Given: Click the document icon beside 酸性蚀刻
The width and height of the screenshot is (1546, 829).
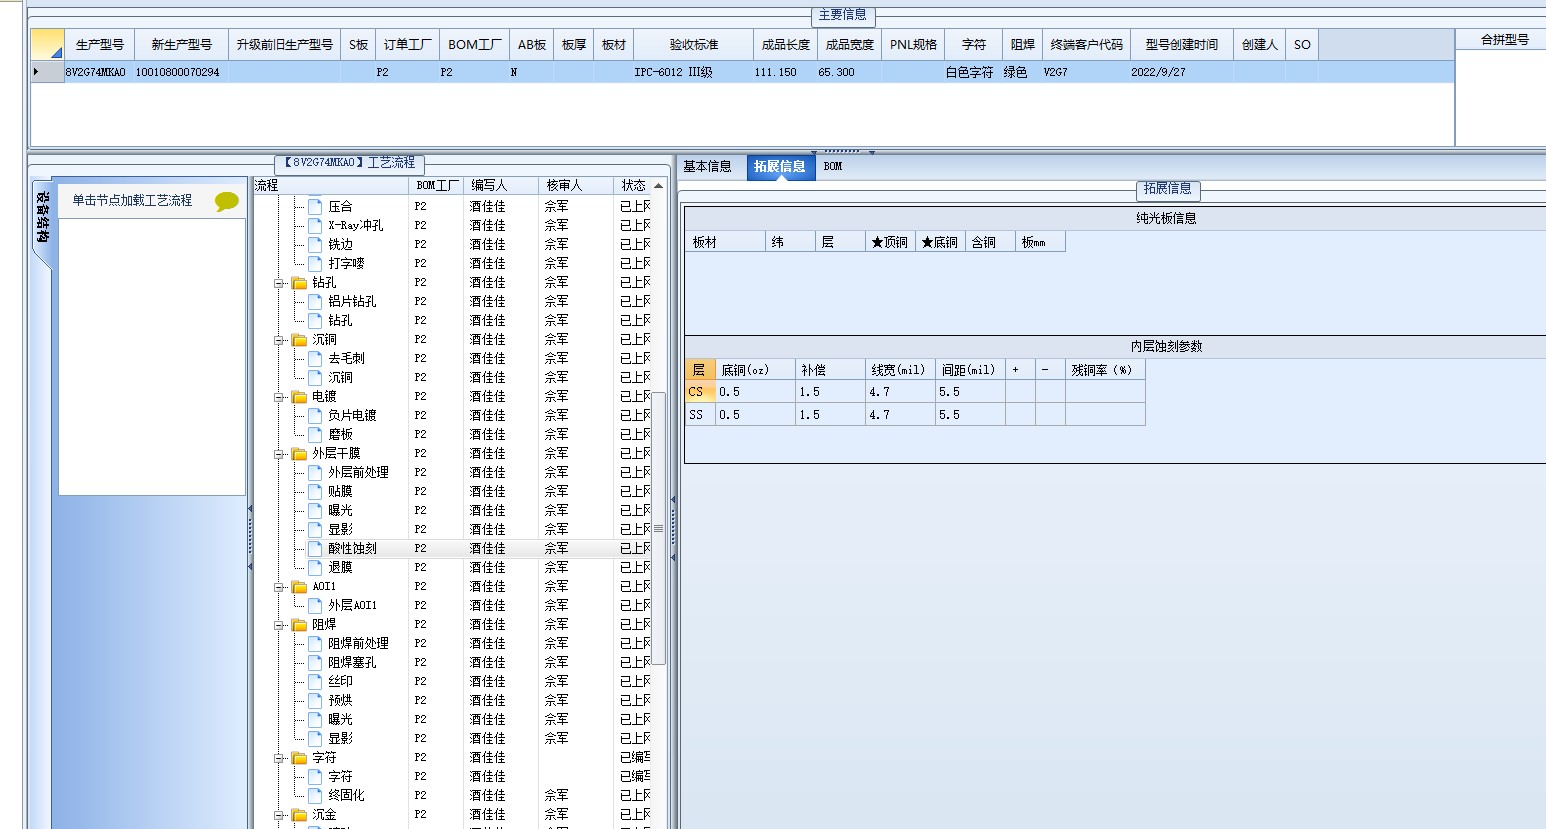Looking at the screenshot, I should (315, 548).
